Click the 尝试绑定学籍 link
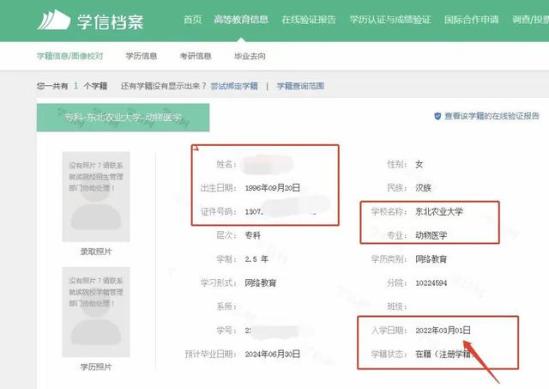Viewport: 549px width, 389px height. (234, 86)
